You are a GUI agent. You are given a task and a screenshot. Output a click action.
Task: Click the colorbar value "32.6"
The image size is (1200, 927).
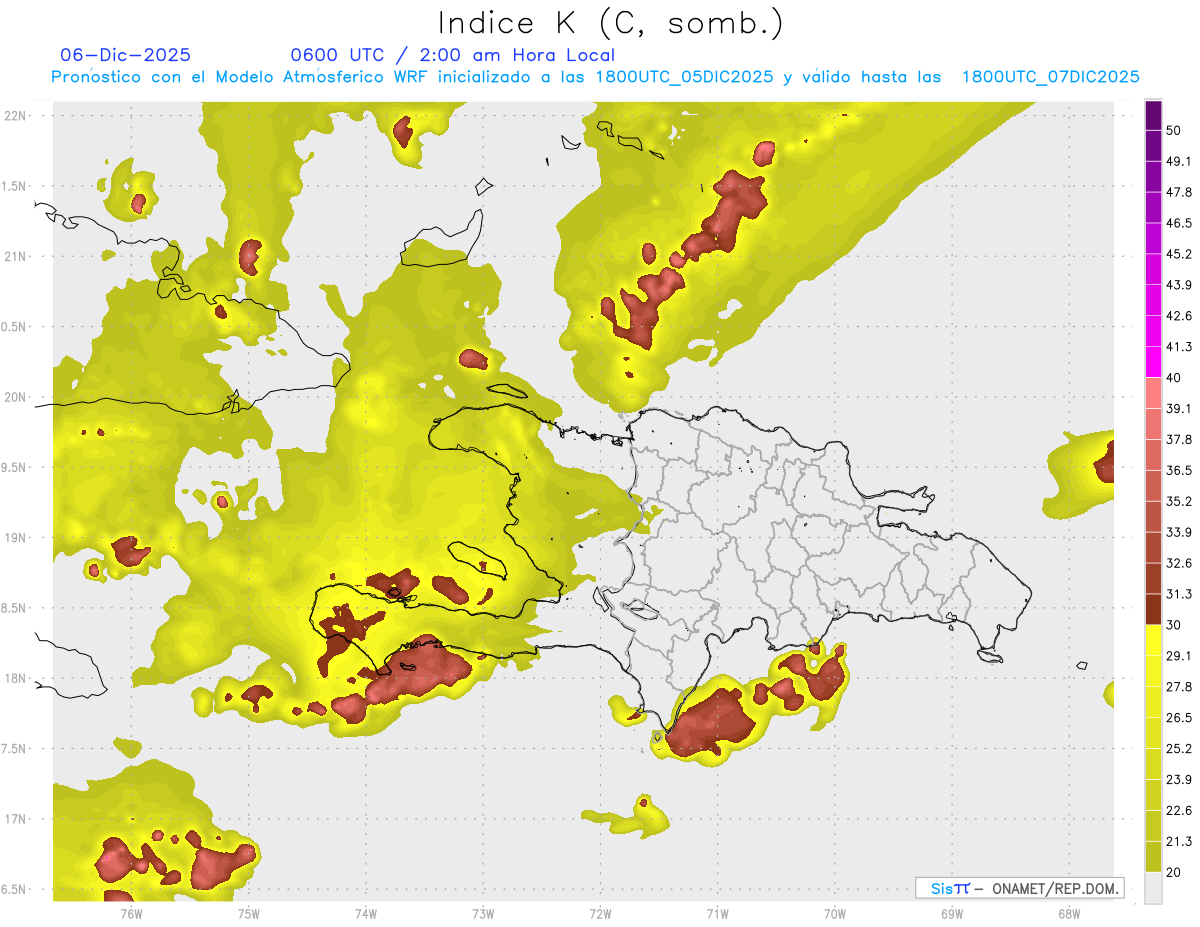click(1178, 563)
